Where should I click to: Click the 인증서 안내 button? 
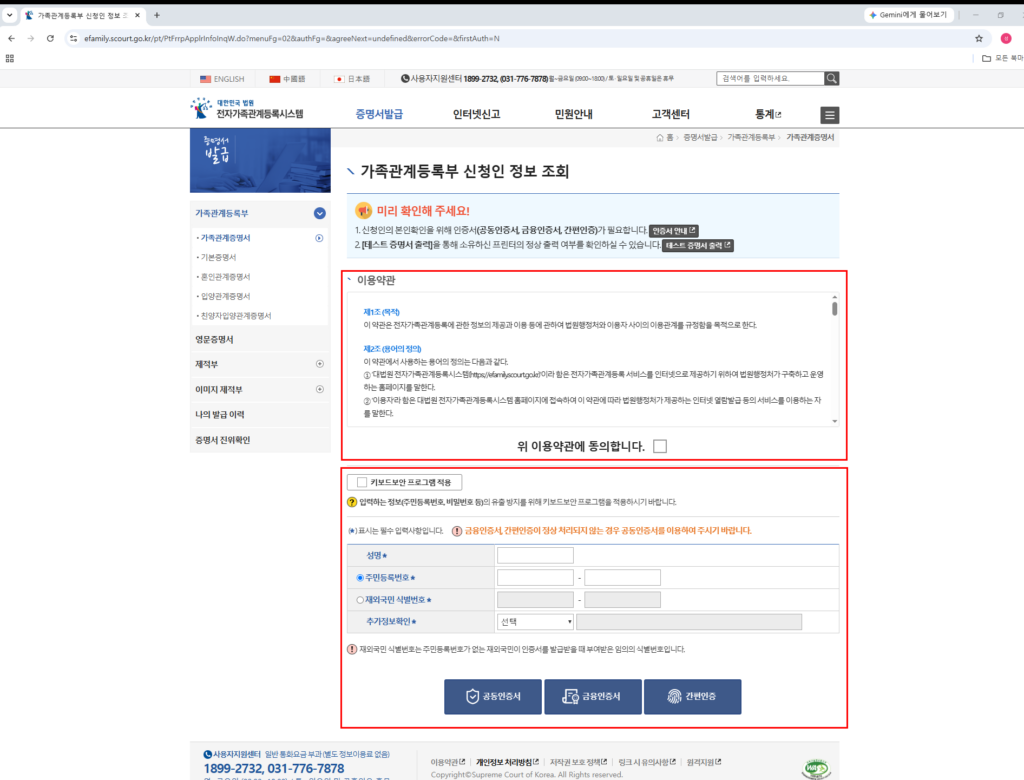(x=674, y=231)
